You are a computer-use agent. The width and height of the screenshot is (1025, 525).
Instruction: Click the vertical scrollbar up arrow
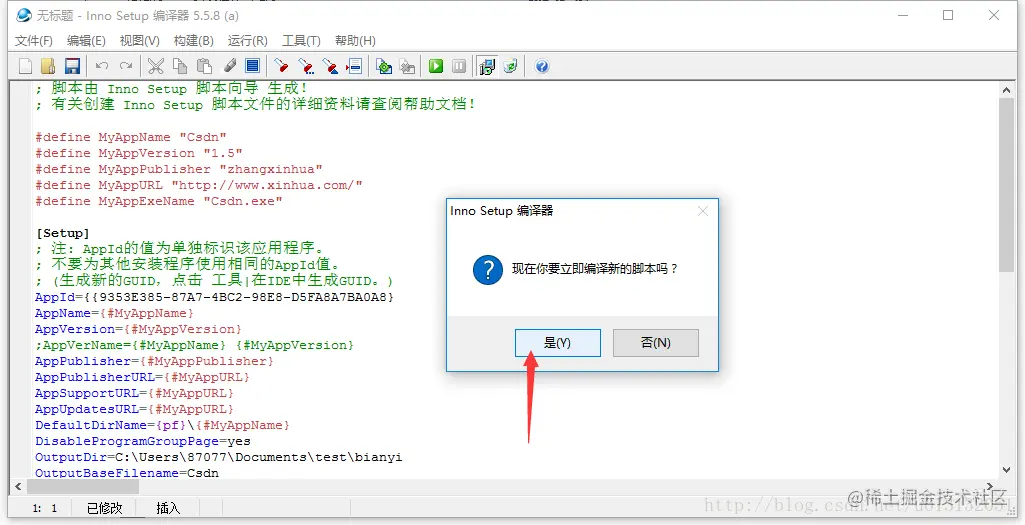point(1006,89)
